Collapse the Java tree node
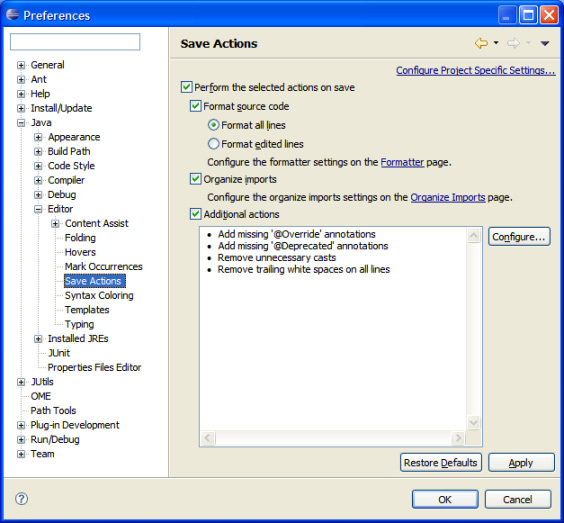Image resolution: width=564 pixels, height=523 pixels. tap(21, 123)
